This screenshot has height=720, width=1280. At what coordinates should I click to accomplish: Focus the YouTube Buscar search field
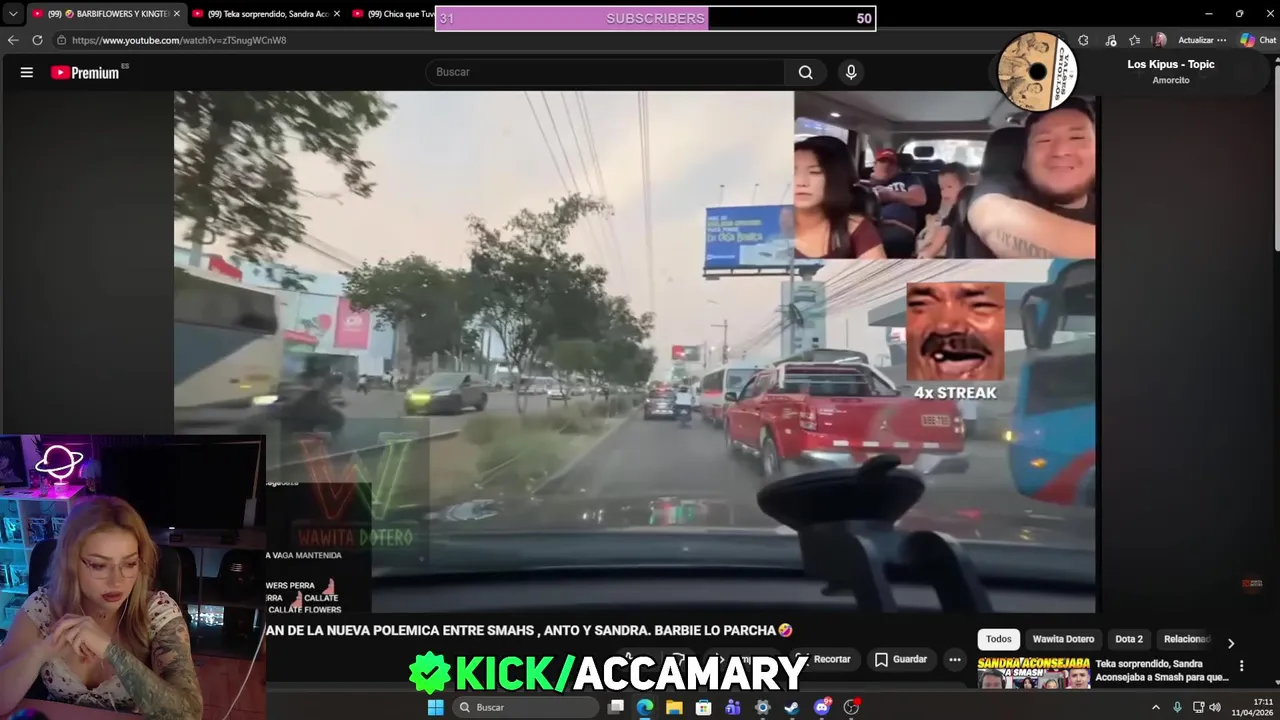click(606, 72)
